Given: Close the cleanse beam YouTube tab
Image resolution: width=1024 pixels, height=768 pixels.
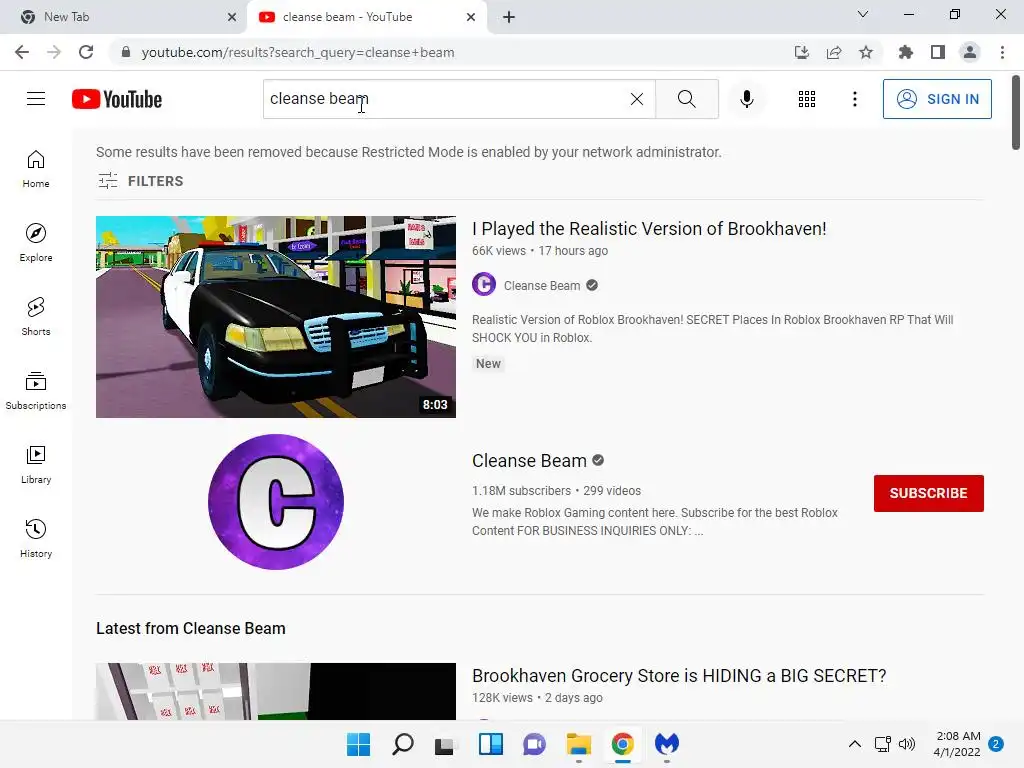Looking at the screenshot, I should coord(471,17).
